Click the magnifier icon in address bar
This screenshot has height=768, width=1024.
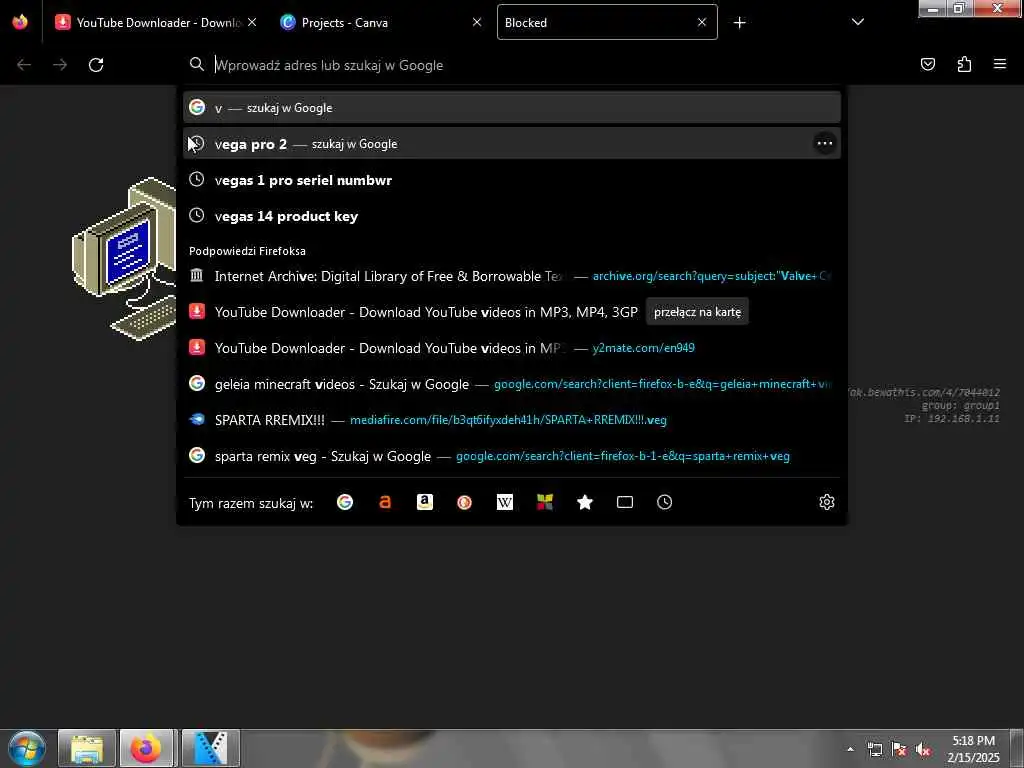point(197,64)
